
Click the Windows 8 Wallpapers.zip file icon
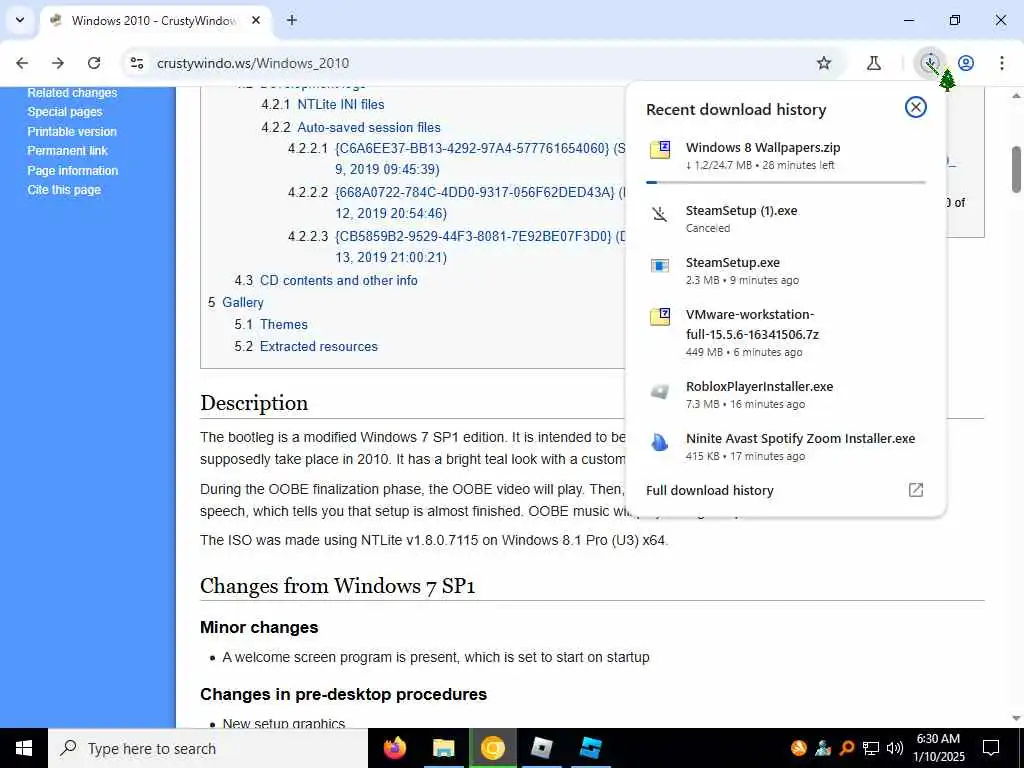coord(660,150)
